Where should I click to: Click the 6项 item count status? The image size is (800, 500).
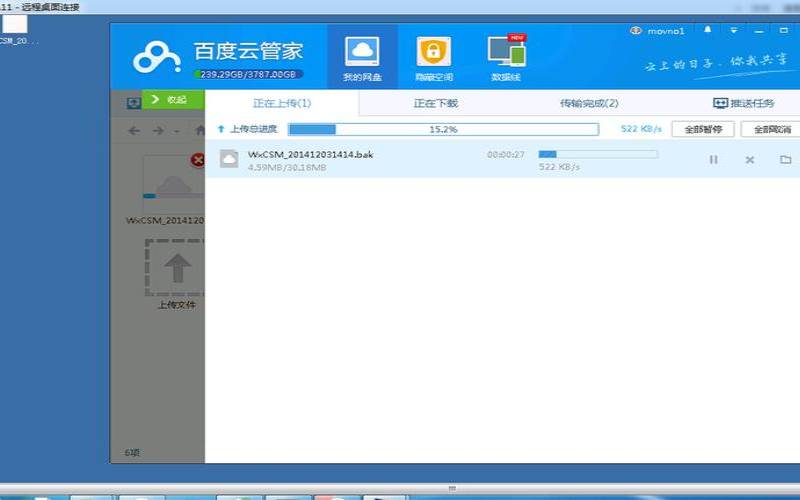pos(132,452)
